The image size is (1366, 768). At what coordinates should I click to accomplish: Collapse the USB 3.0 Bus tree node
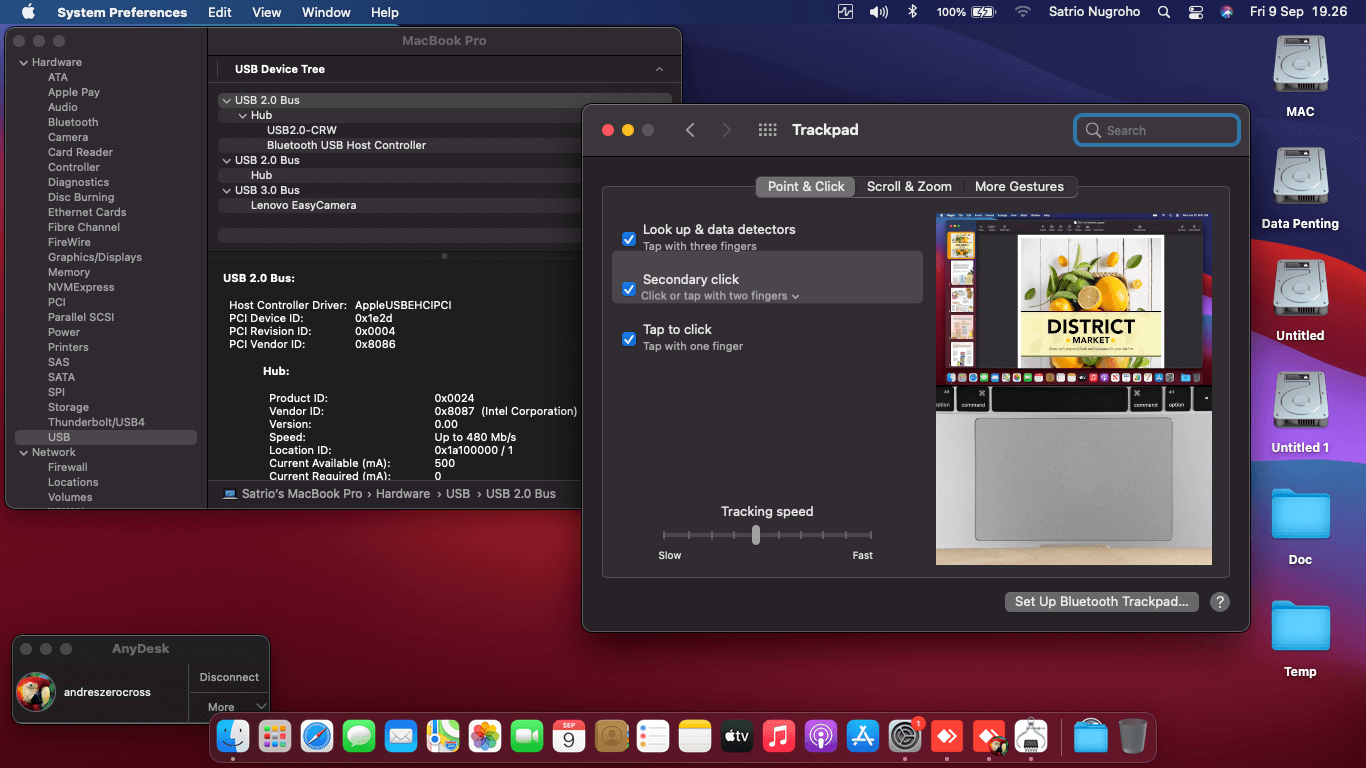[x=226, y=190]
